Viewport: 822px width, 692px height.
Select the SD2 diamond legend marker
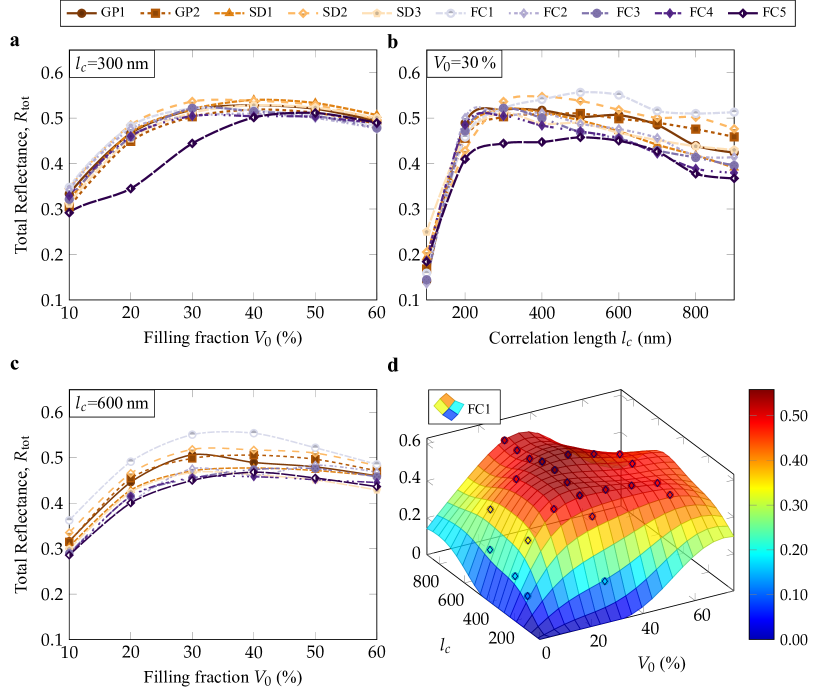point(303,13)
